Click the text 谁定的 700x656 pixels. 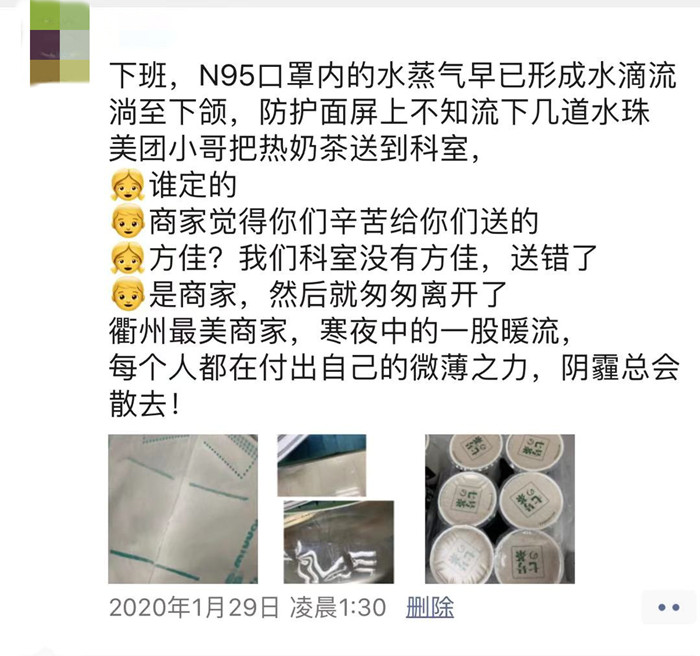[x=192, y=185]
